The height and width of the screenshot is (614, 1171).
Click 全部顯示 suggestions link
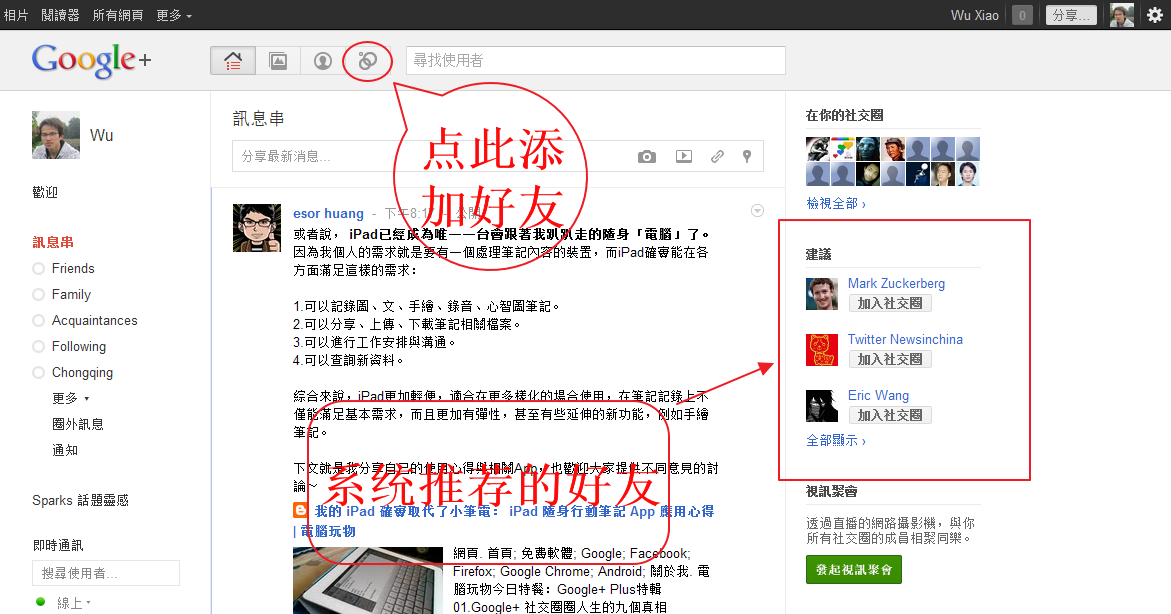(x=836, y=441)
